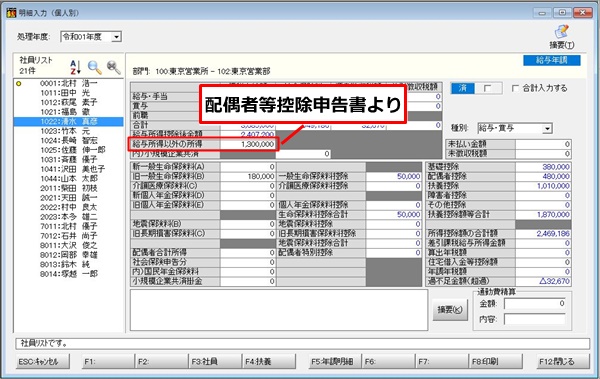Click the 摘要(K) button
This screenshot has width=600, height=379.
click(450, 309)
